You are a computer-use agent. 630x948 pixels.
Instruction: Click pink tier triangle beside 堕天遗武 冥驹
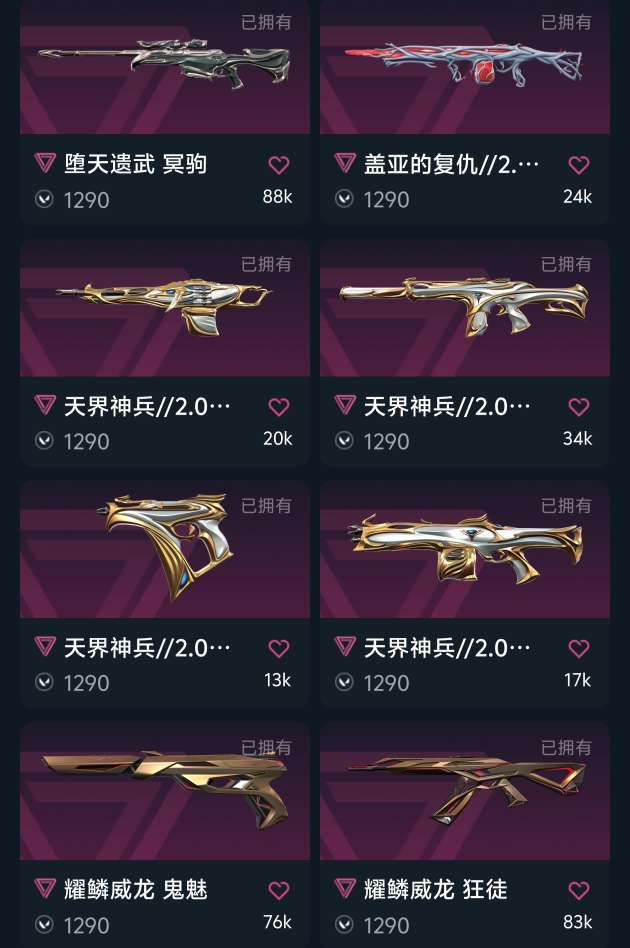pos(45,163)
